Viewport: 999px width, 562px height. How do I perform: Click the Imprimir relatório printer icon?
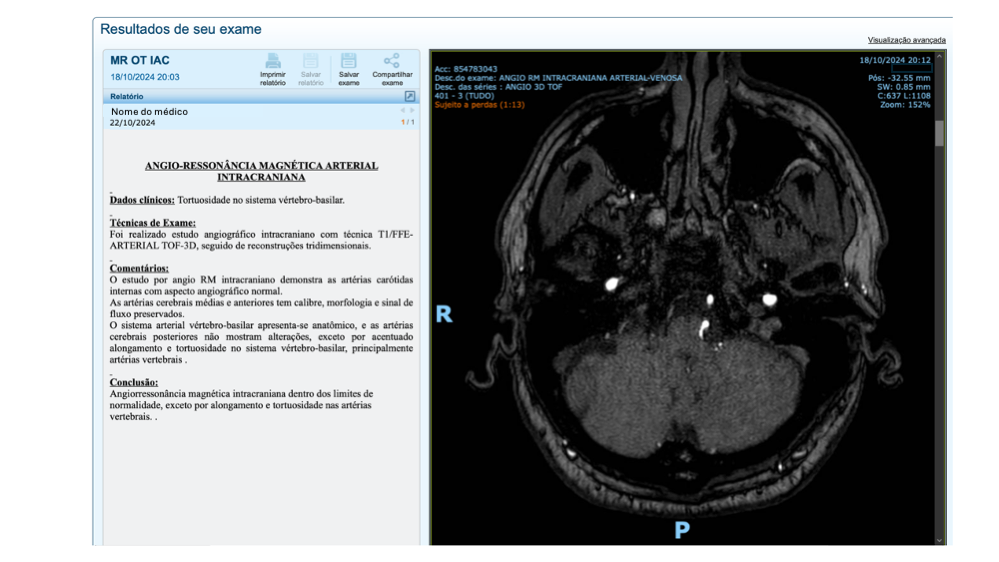pos(272,62)
